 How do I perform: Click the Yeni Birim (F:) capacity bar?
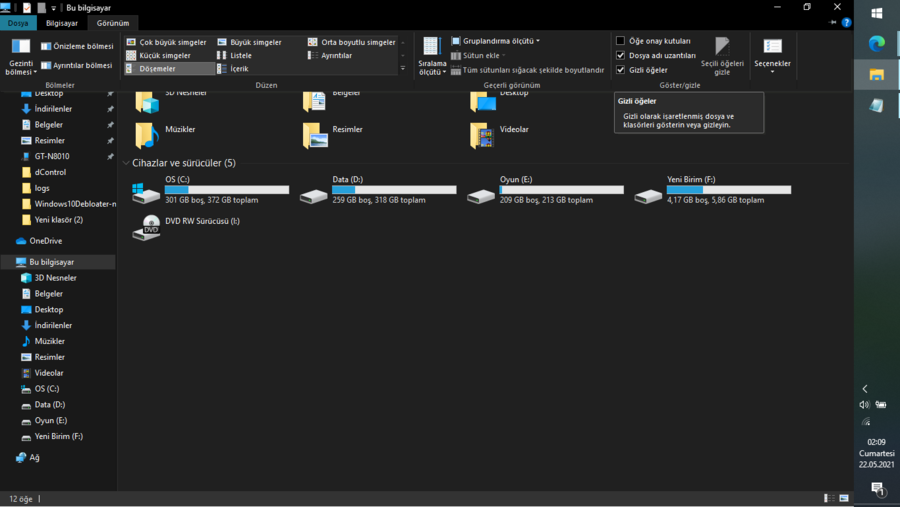pos(728,189)
